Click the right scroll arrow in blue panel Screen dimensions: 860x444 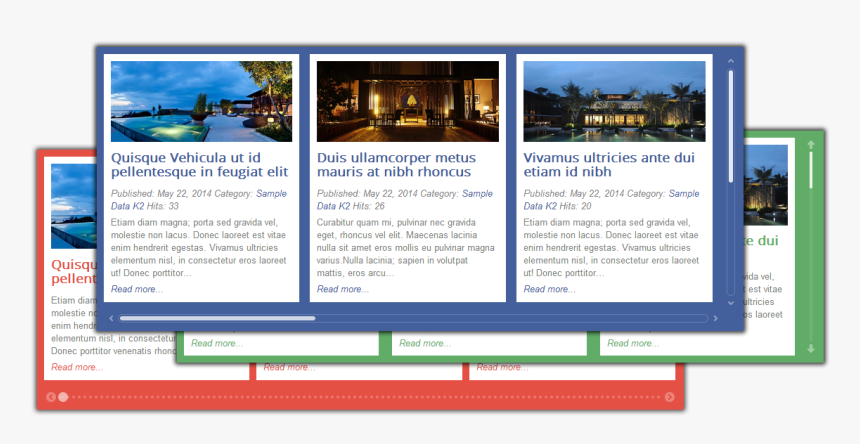pyautogui.click(x=715, y=318)
